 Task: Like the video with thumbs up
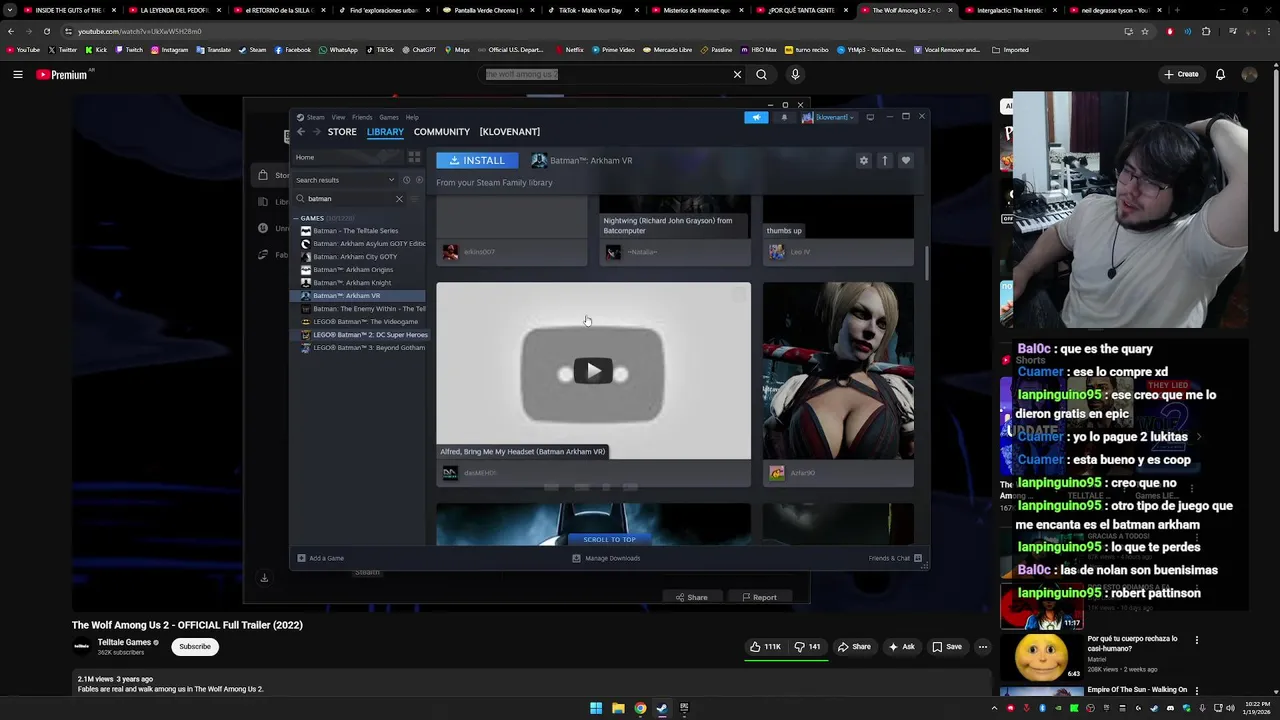click(766, 647)
